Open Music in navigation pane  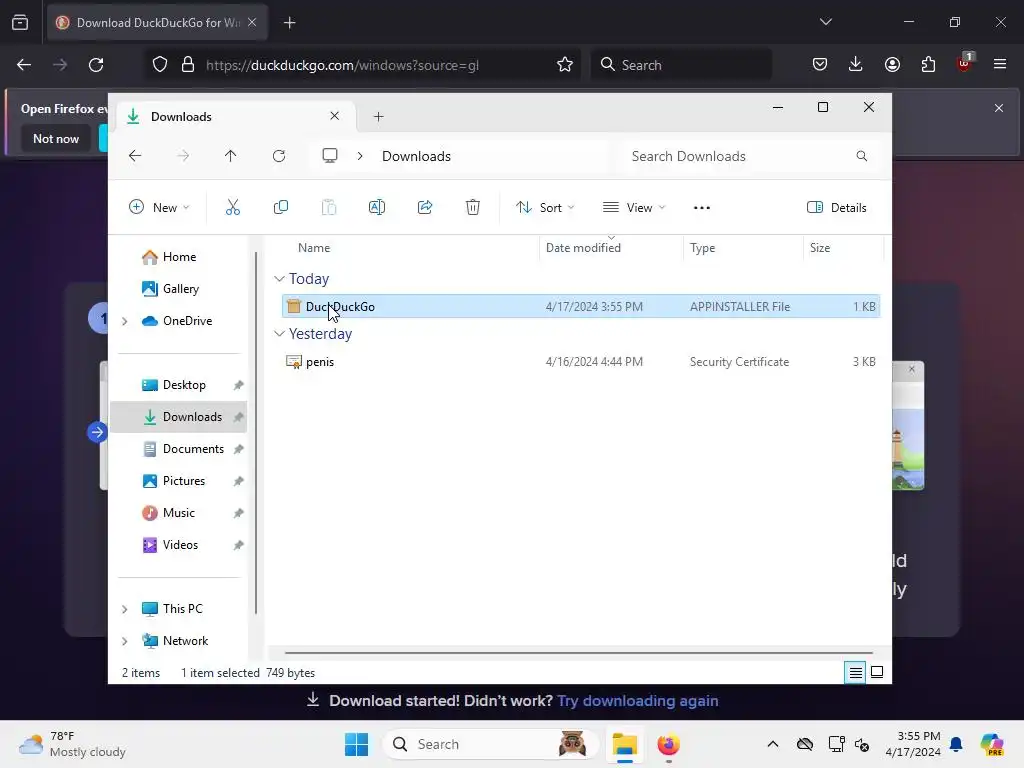tap(179, 513)
